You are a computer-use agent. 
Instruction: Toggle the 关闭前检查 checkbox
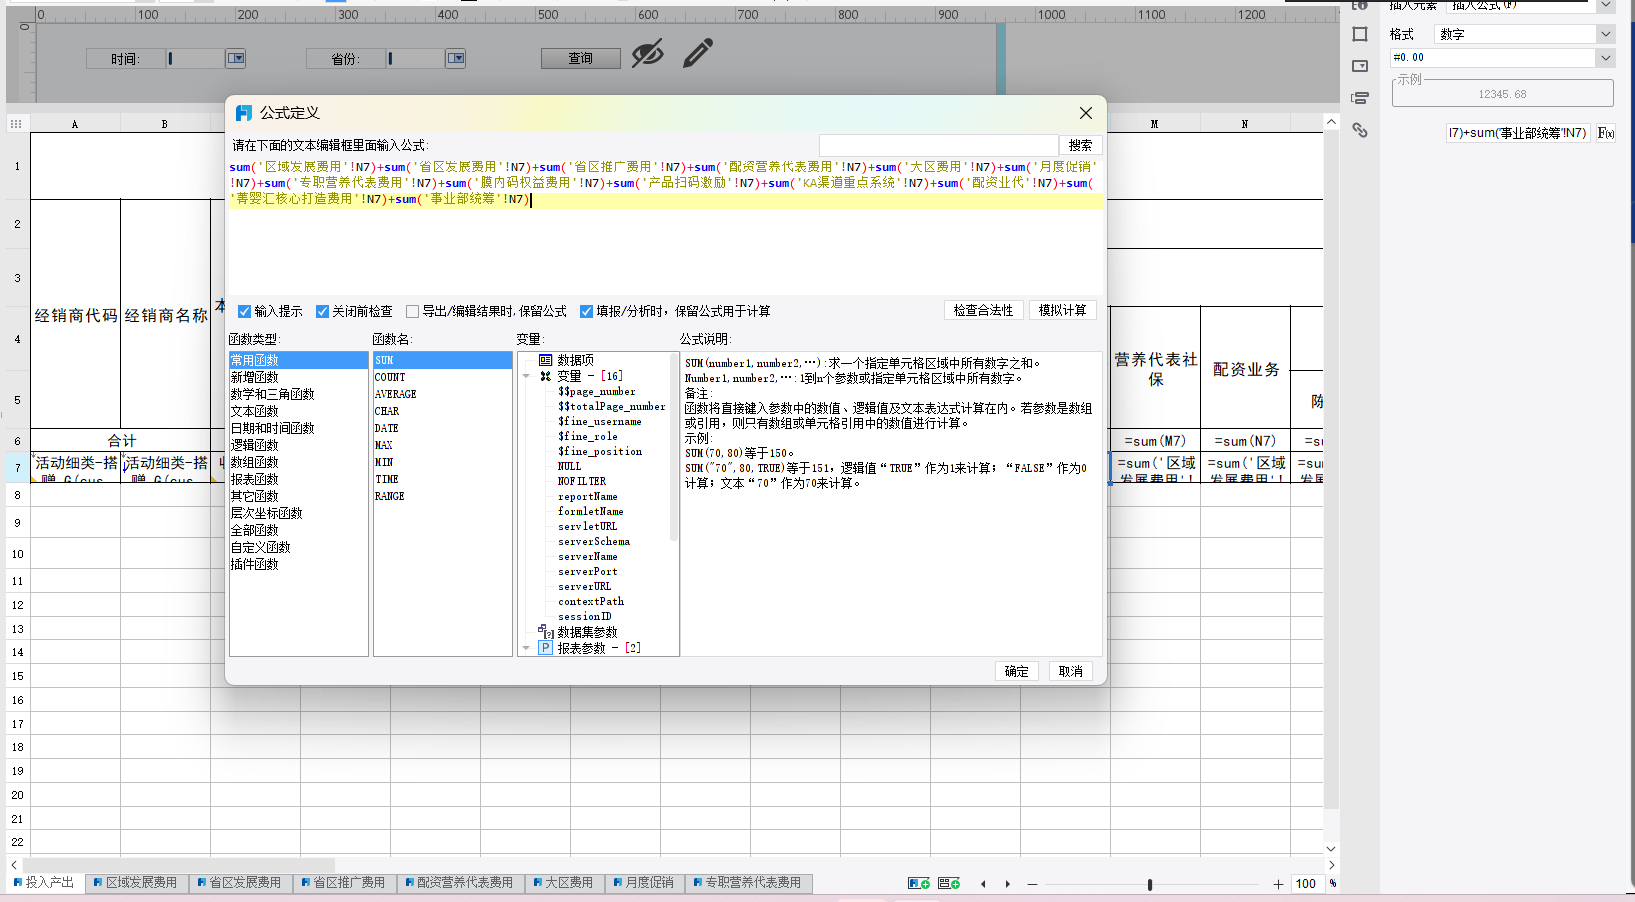(322, 311)
